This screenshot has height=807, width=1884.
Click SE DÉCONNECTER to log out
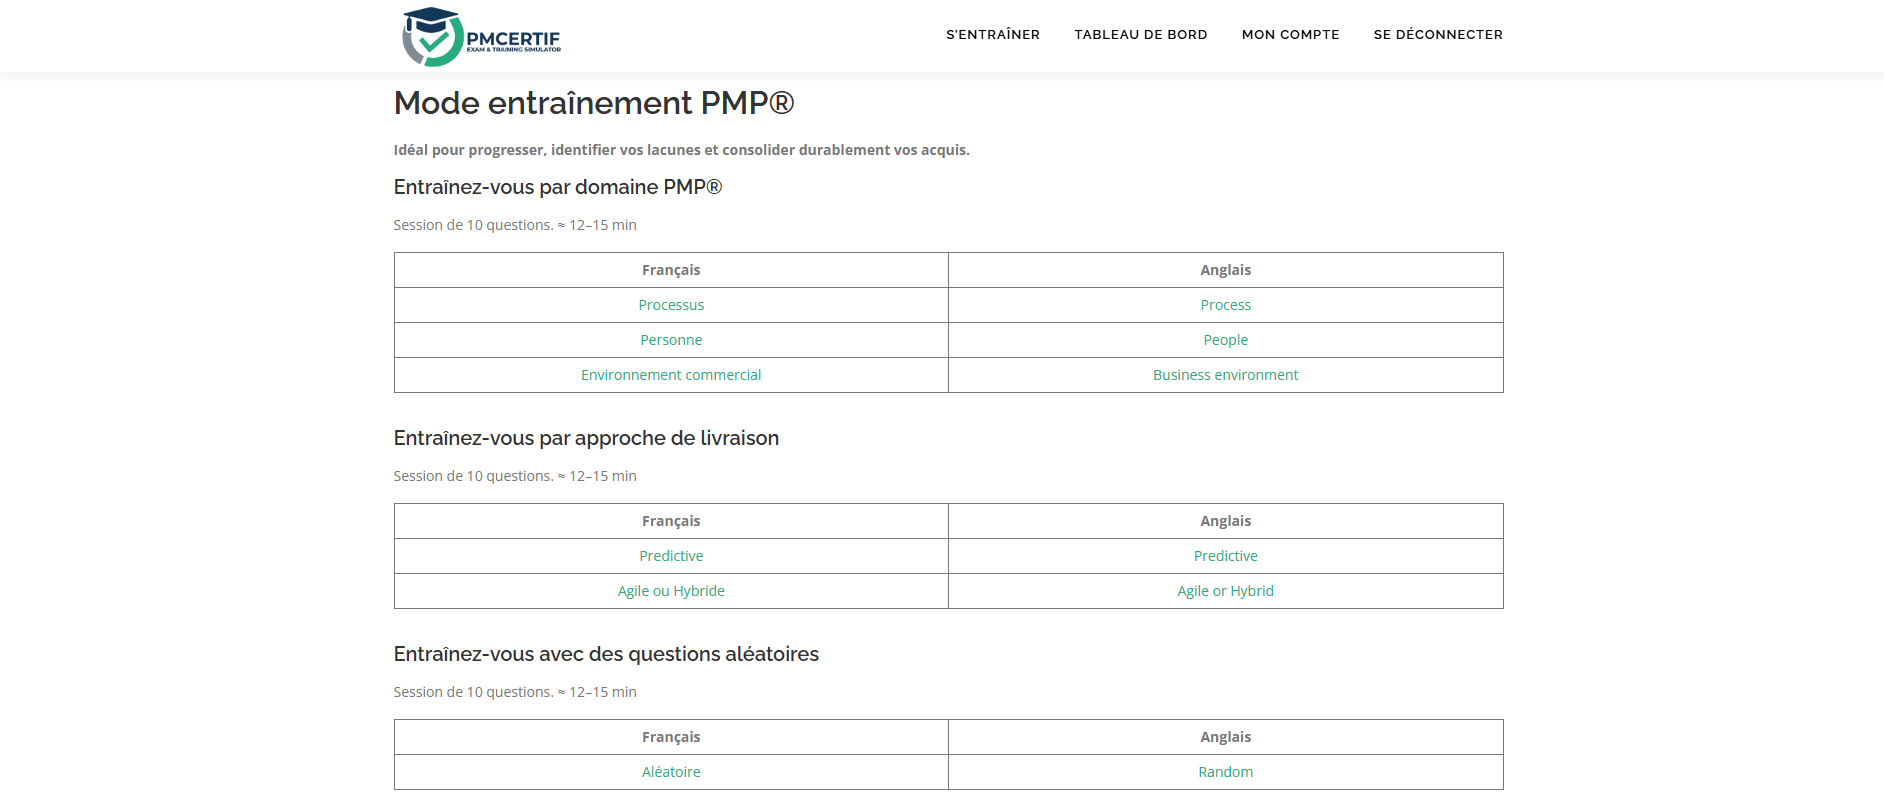(1438, 35)
